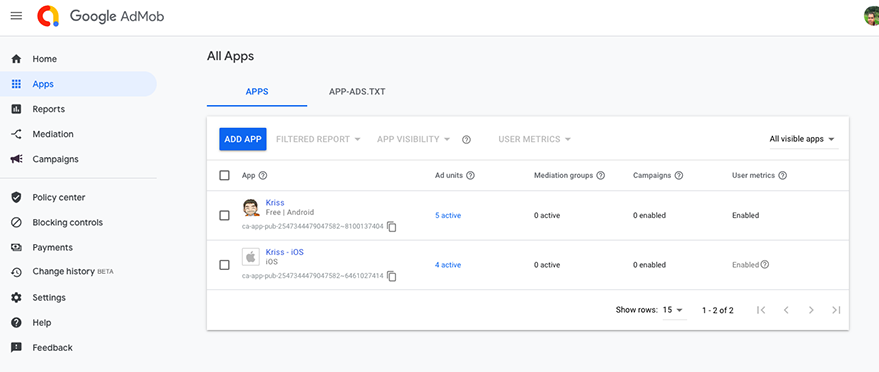The height and width of the screenshot is (372, 879).
Task: Click help icon next to App column
Action: pyautogui.click(x=263, y=175)
